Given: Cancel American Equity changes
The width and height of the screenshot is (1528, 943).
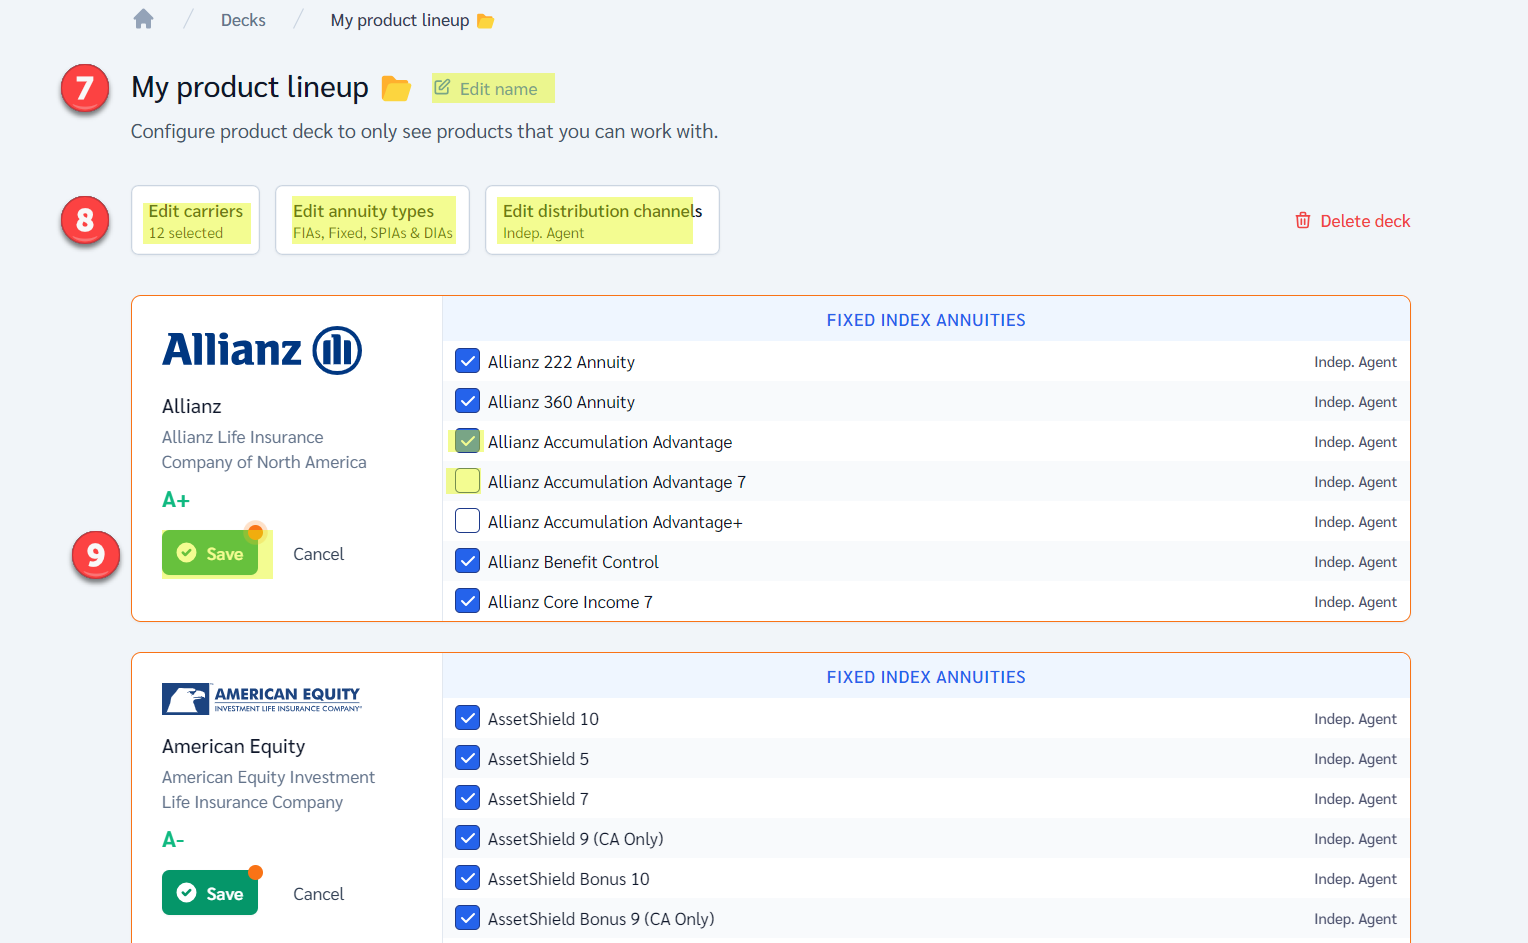Looking at the screenshot, I should pos(318,894).
